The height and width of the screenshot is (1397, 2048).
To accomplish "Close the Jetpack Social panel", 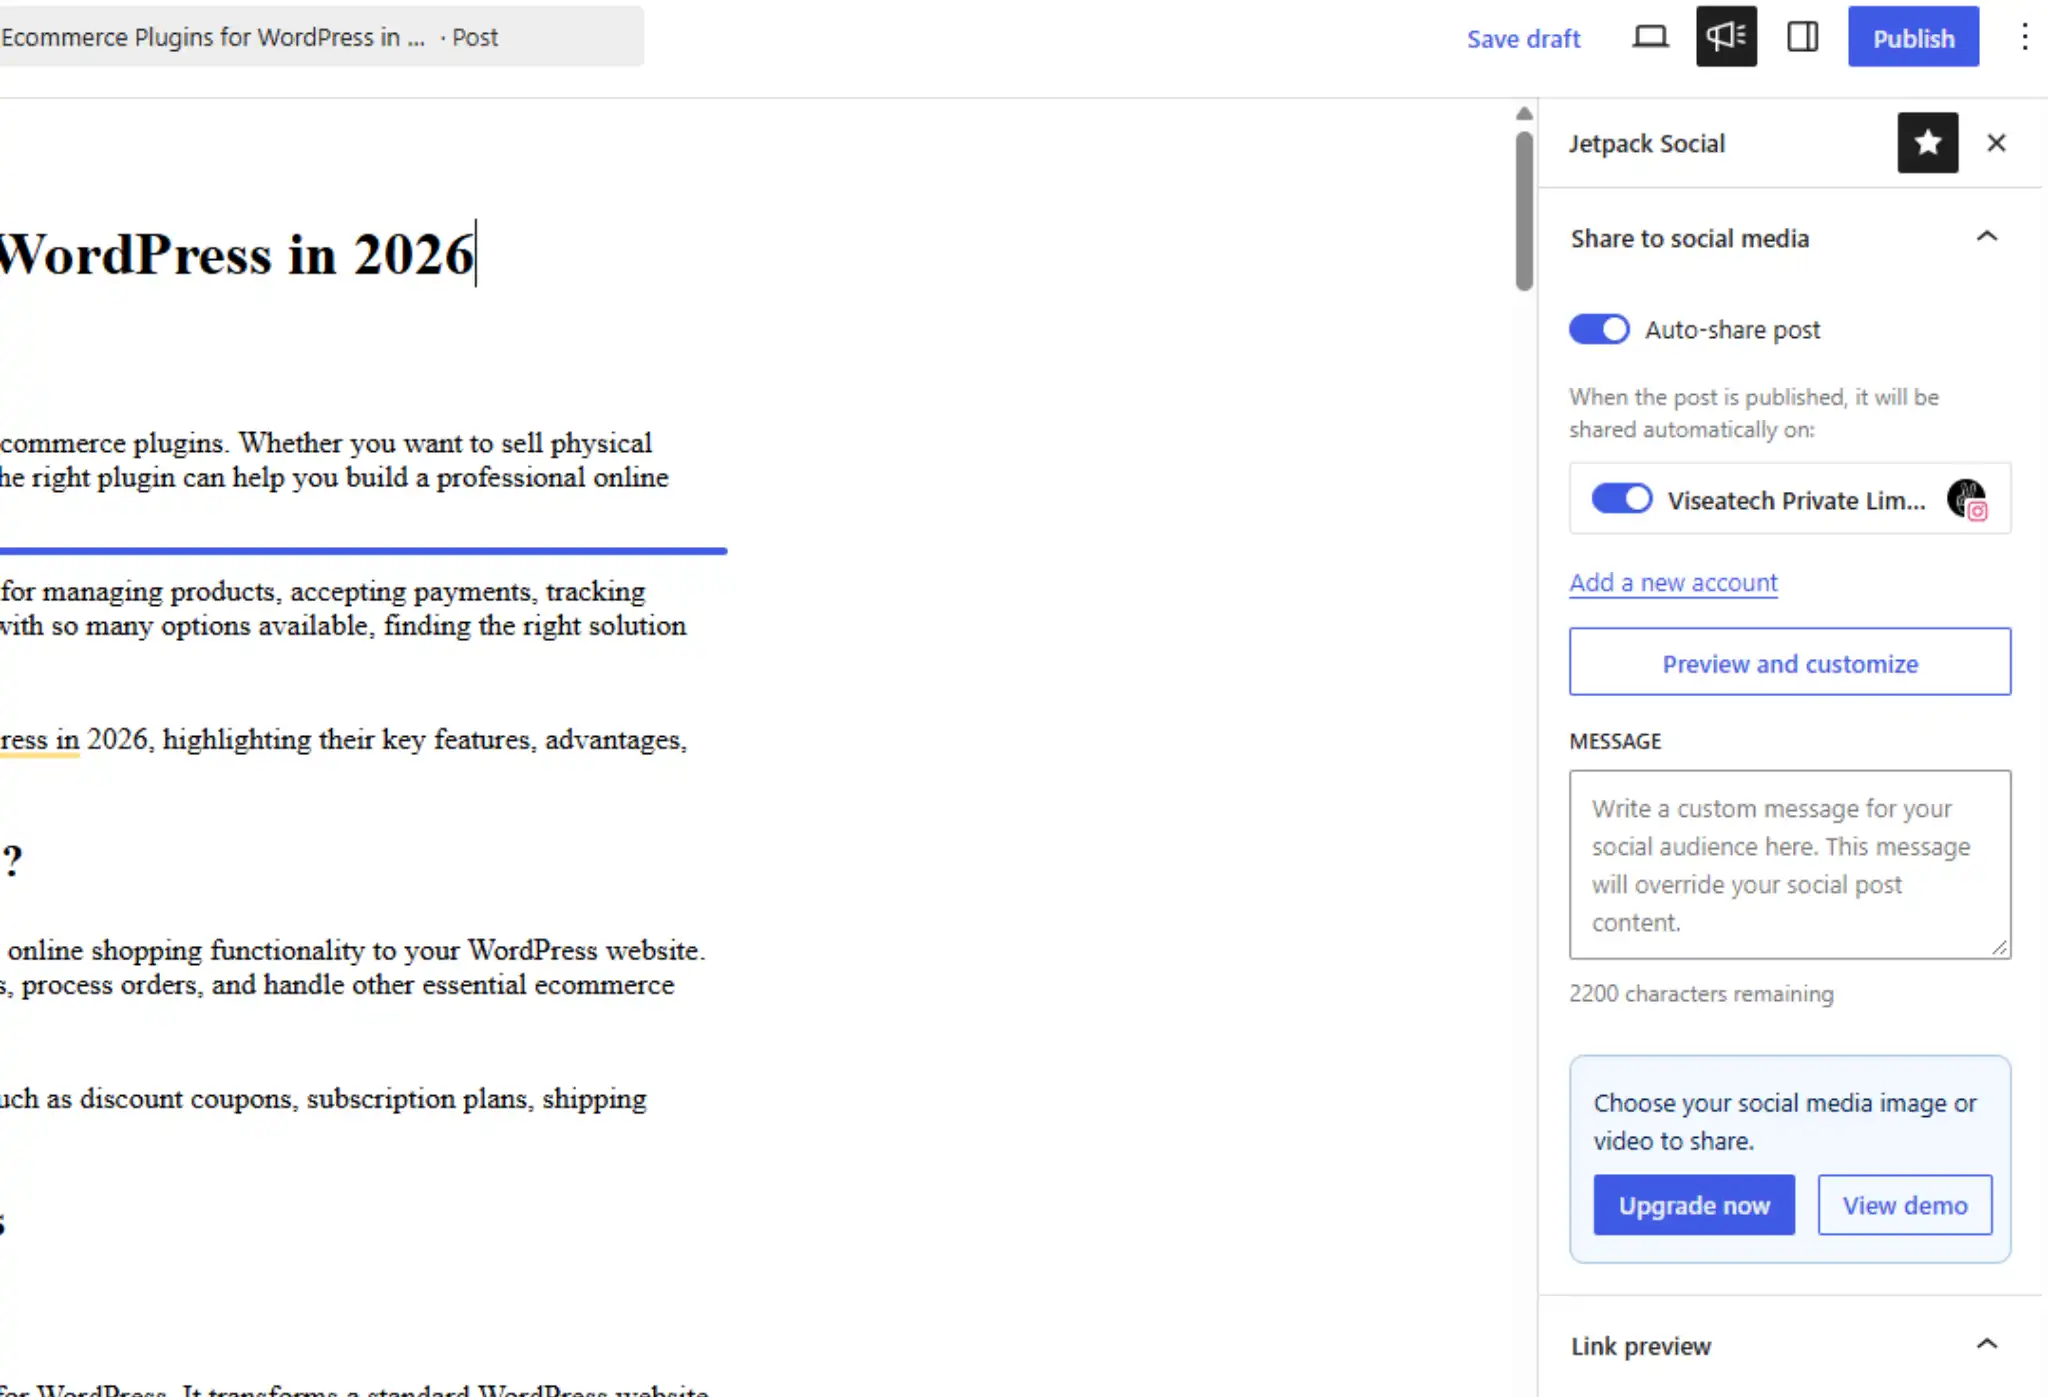I will pyautogui.click(x=1996, y=143).
